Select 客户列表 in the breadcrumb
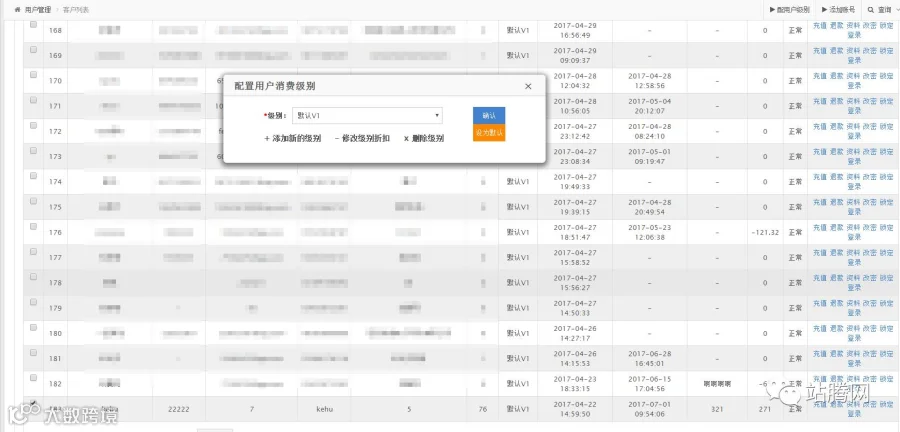This screenshot has height=432, width=900. pyautogui.click(x=76, y=10)
